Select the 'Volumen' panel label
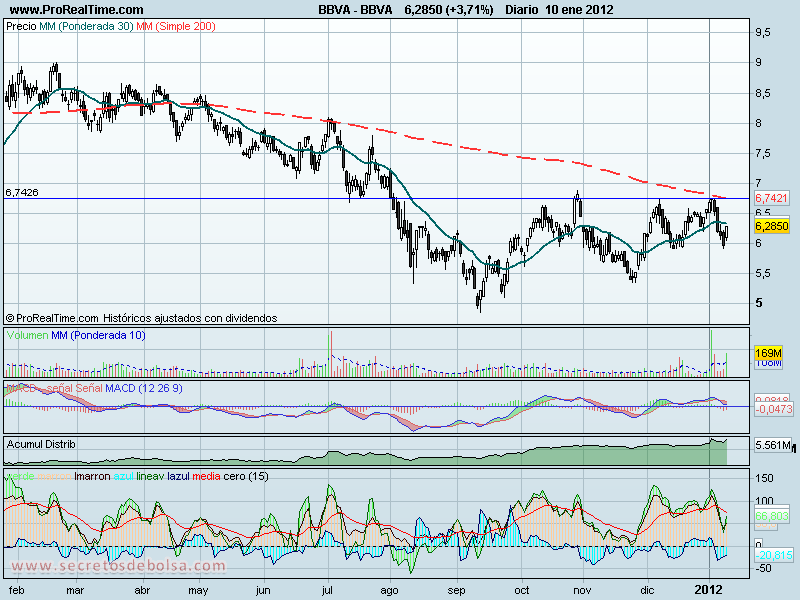Screen dimensions: 800x600 point(28,335)
